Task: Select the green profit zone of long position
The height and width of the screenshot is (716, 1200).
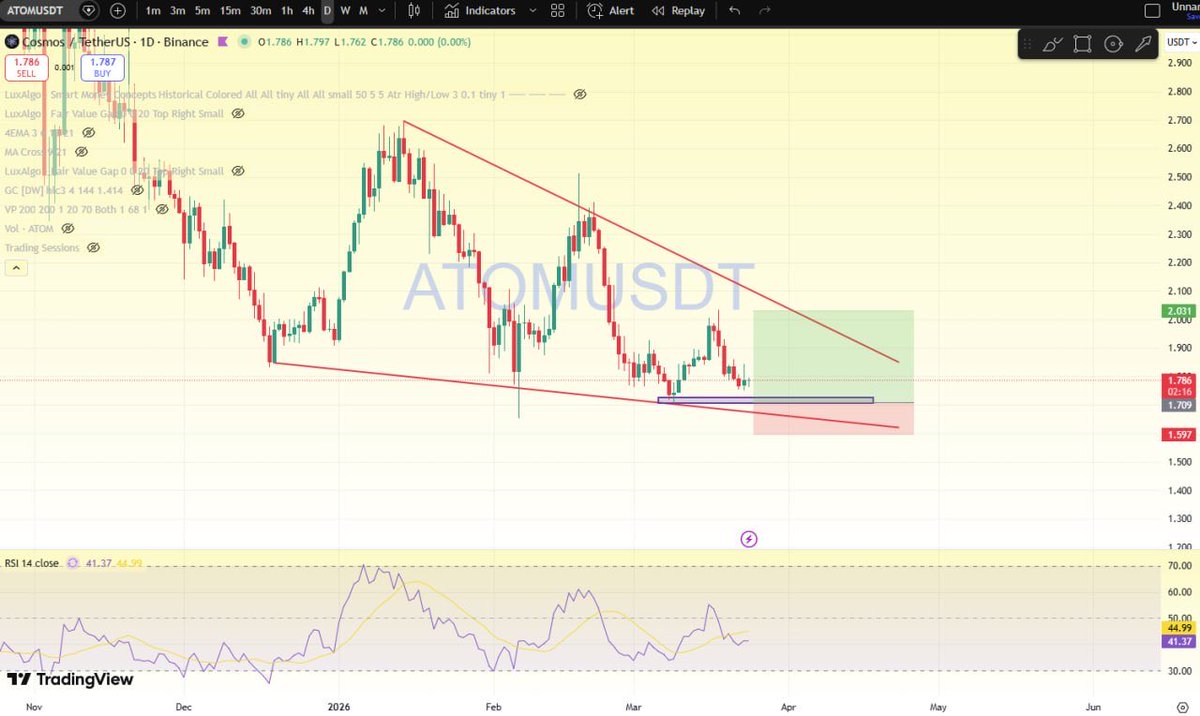Action: point(833,356)
